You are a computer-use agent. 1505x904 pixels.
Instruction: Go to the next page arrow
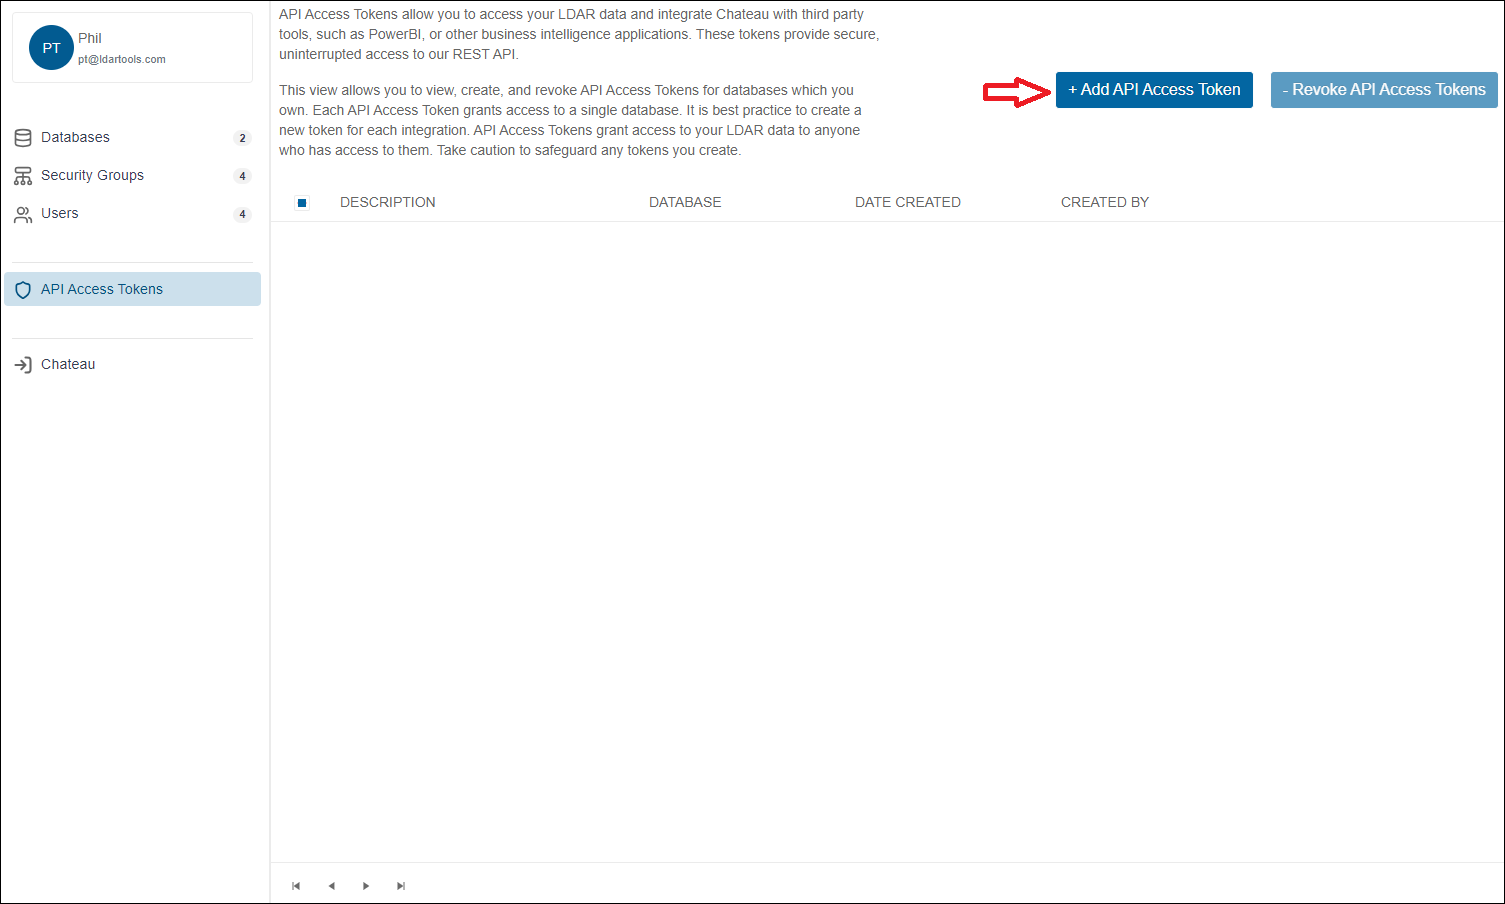pyautogui.click(x=366, y=886)
